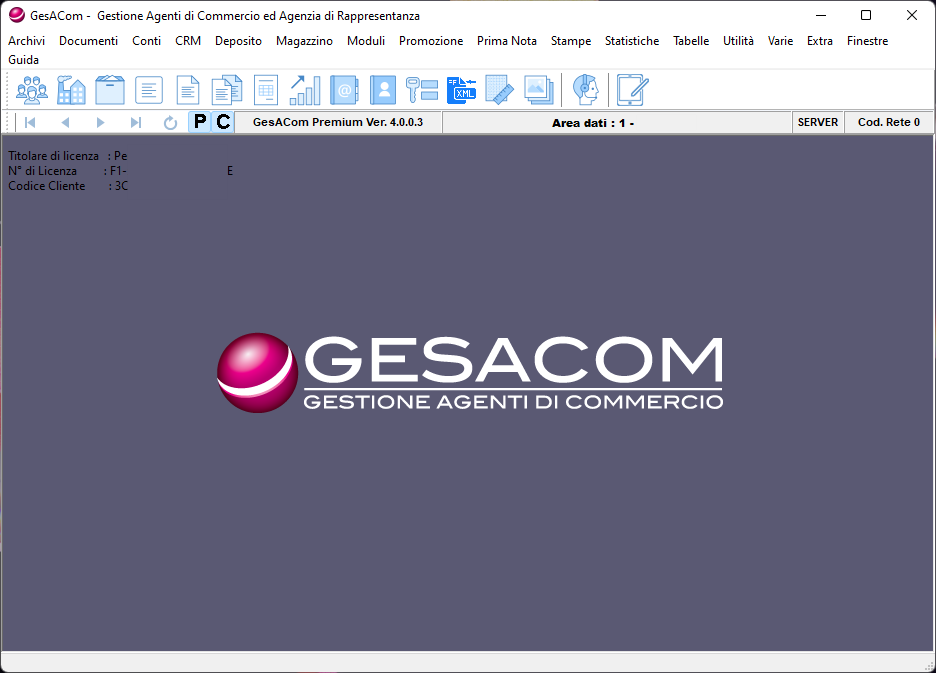Screen dimensions: 936x673
Task: Open the Utilità menu
Action: coord(738,41)
